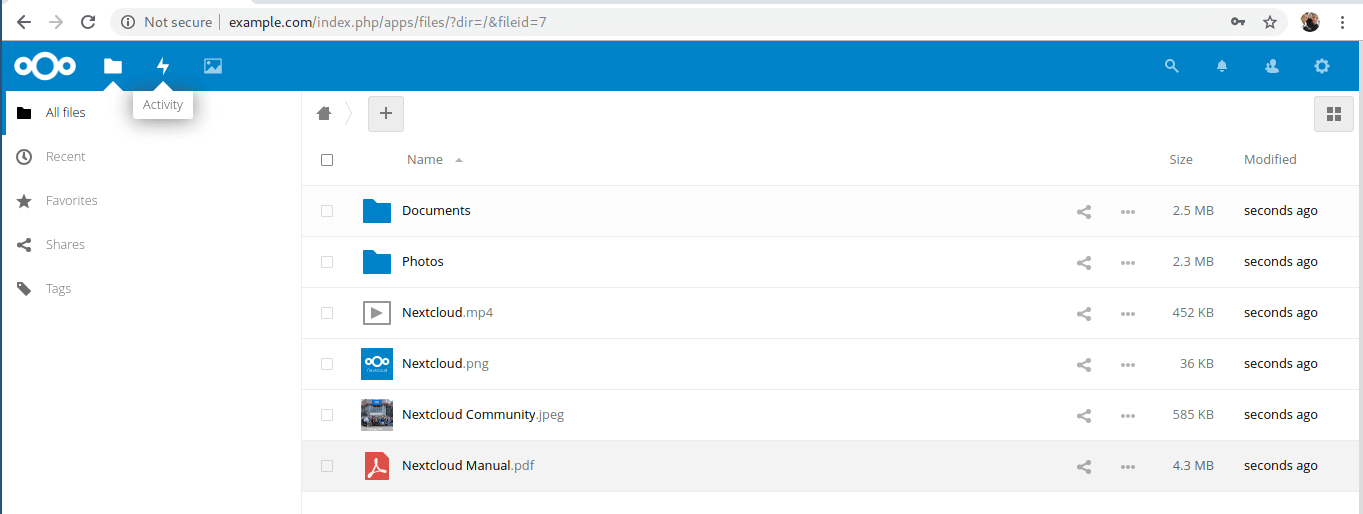1363x514 pixels.
Task: Reload the page in browser
Action: [x=88, y=22]
